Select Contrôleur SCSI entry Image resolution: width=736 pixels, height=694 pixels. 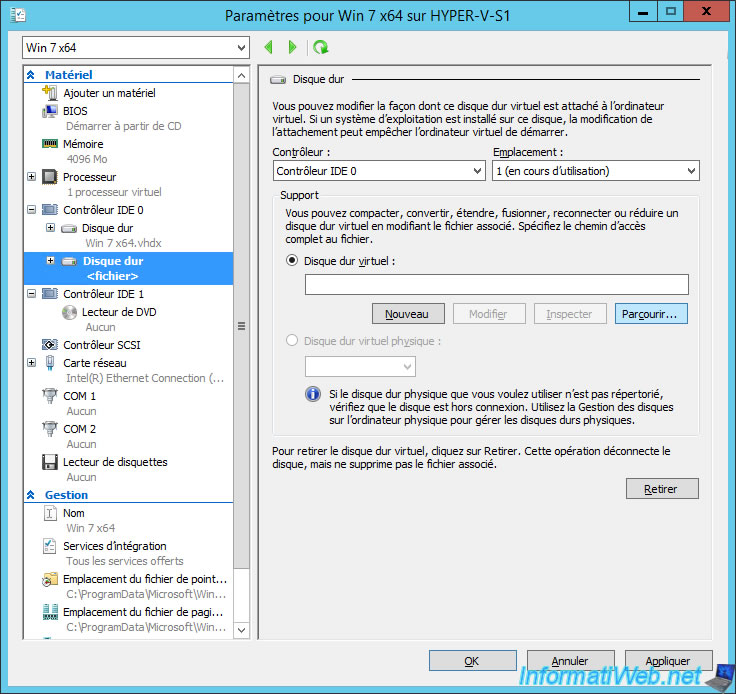pos(102,345)
